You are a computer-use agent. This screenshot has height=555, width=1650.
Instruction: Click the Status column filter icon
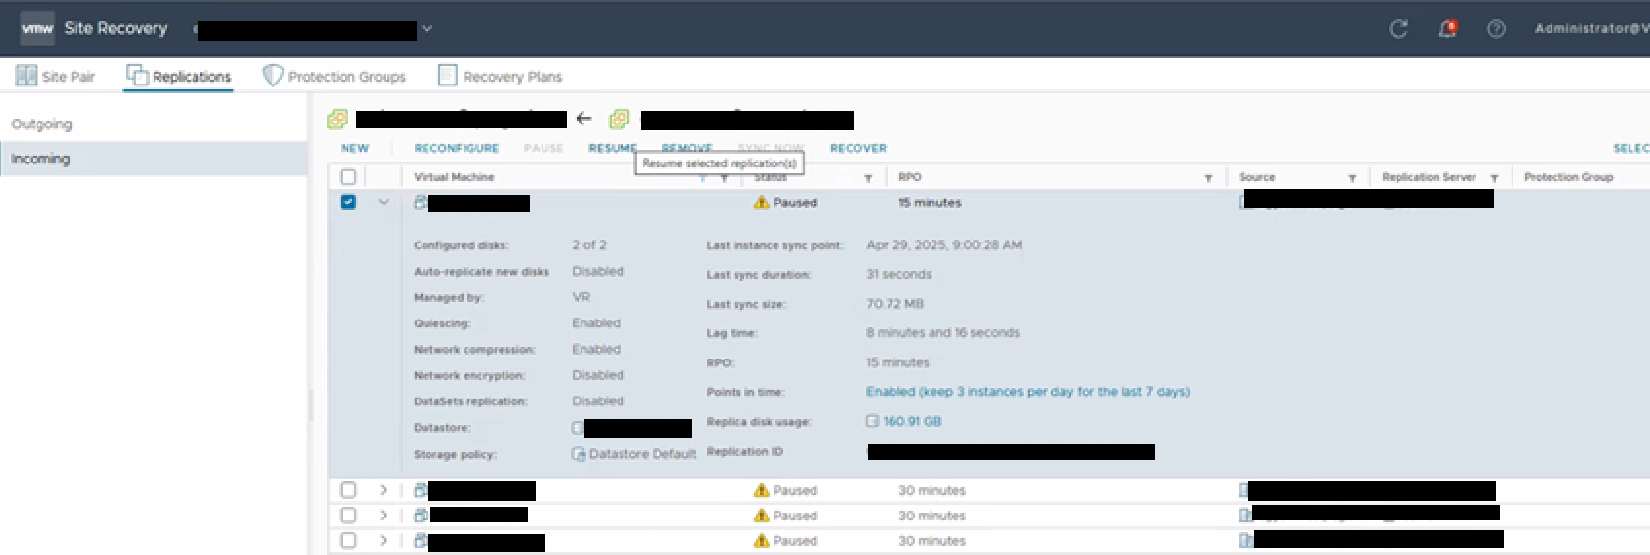click(867, 178)
